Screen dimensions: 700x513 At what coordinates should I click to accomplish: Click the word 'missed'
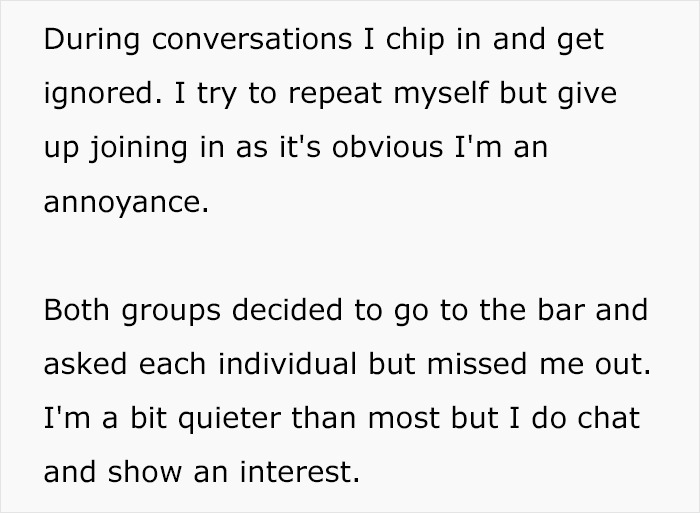click(477, 363)
